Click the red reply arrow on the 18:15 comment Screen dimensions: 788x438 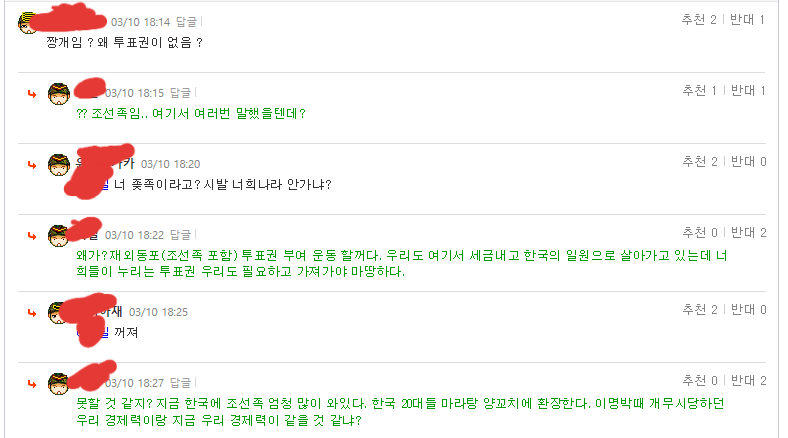click(x=33, y=93)
